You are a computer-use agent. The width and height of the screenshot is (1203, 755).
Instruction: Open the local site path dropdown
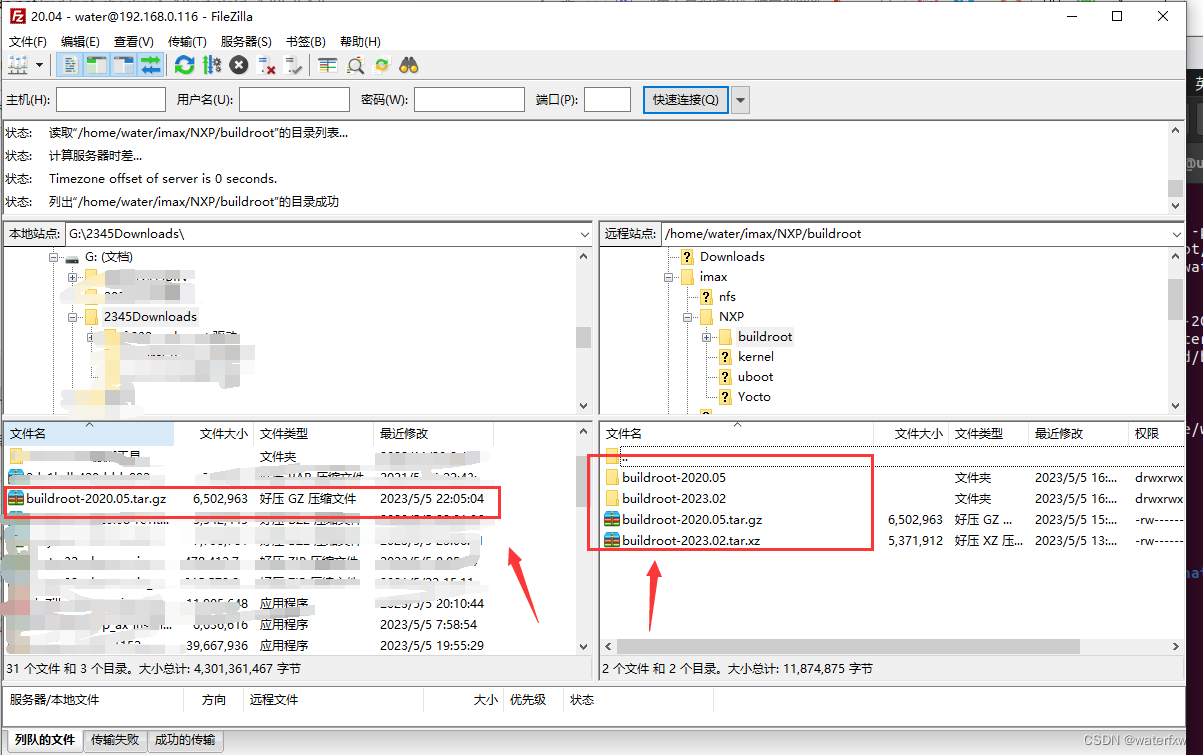(585, 233)
